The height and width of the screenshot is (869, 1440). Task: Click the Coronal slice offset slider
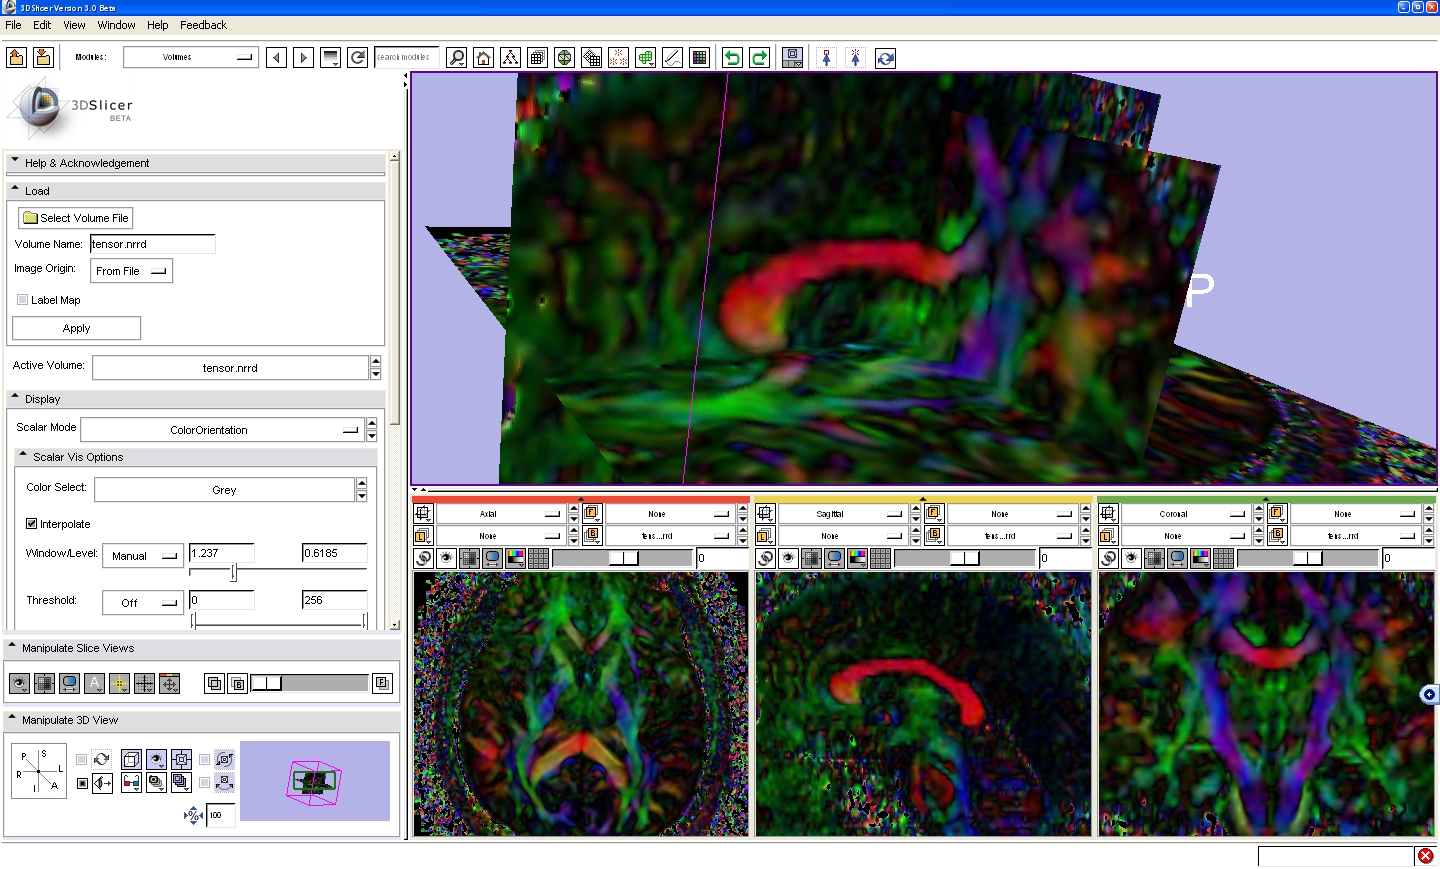[x=1308, y=558]
